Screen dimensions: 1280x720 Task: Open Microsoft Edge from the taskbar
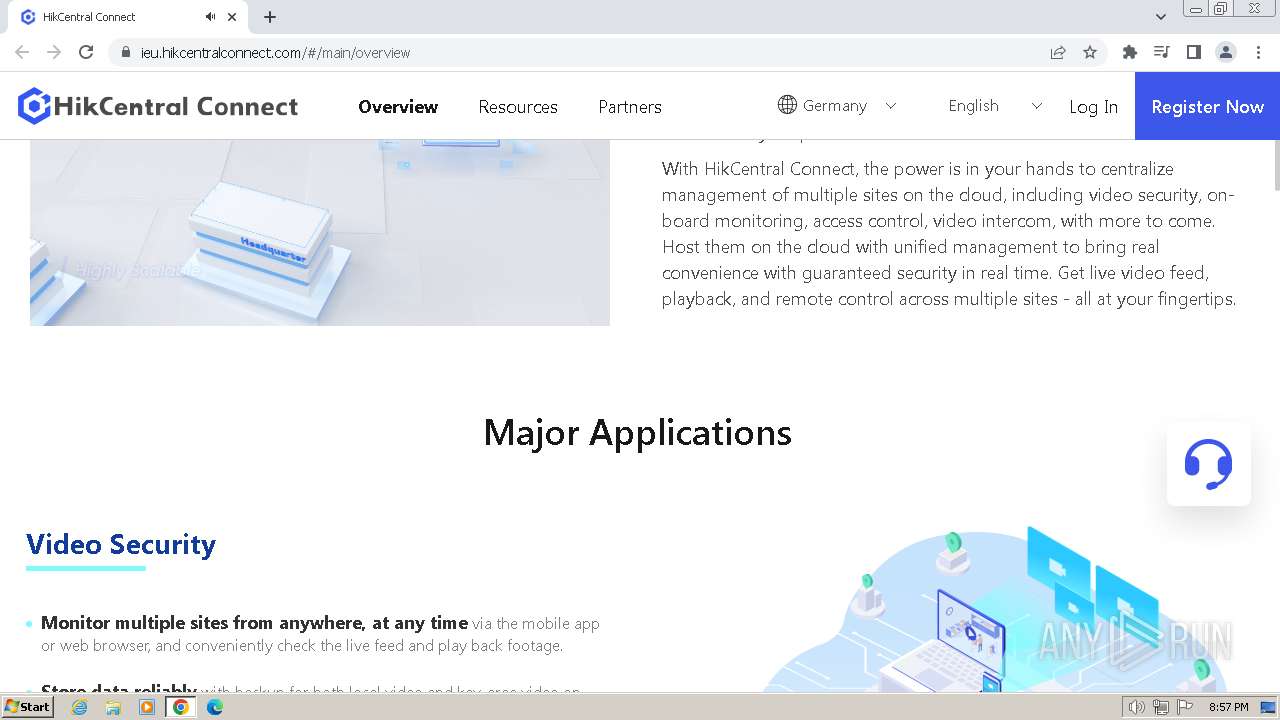[215, 707]
